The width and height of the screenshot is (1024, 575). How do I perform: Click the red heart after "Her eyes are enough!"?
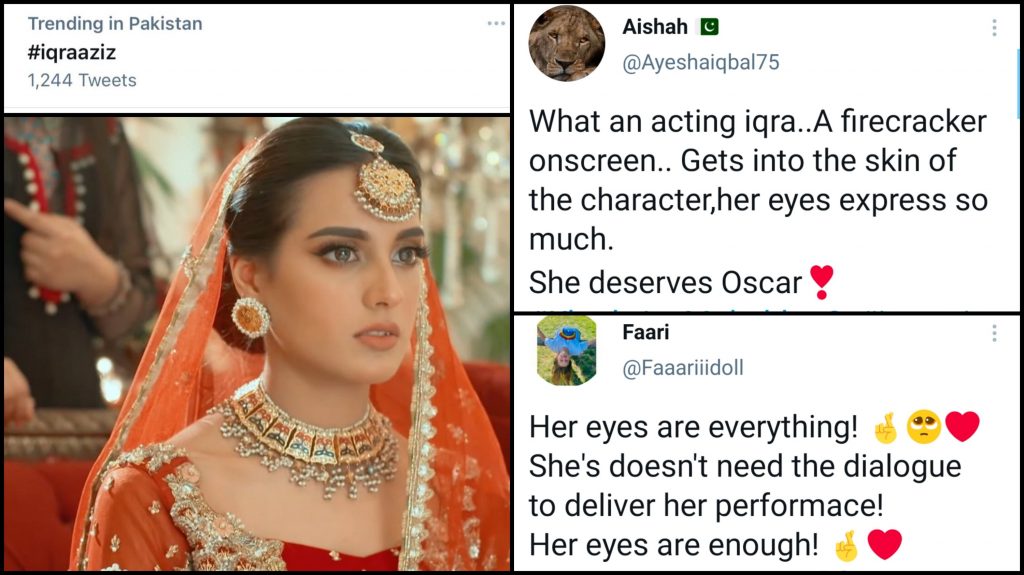pos(884,544)
